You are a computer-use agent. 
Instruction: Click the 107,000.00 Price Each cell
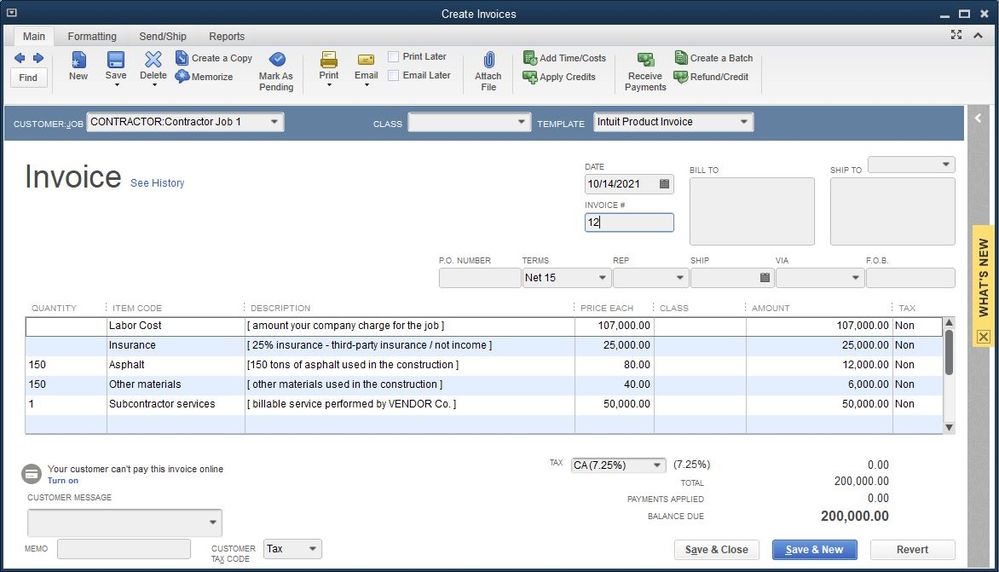coord(614,325)
